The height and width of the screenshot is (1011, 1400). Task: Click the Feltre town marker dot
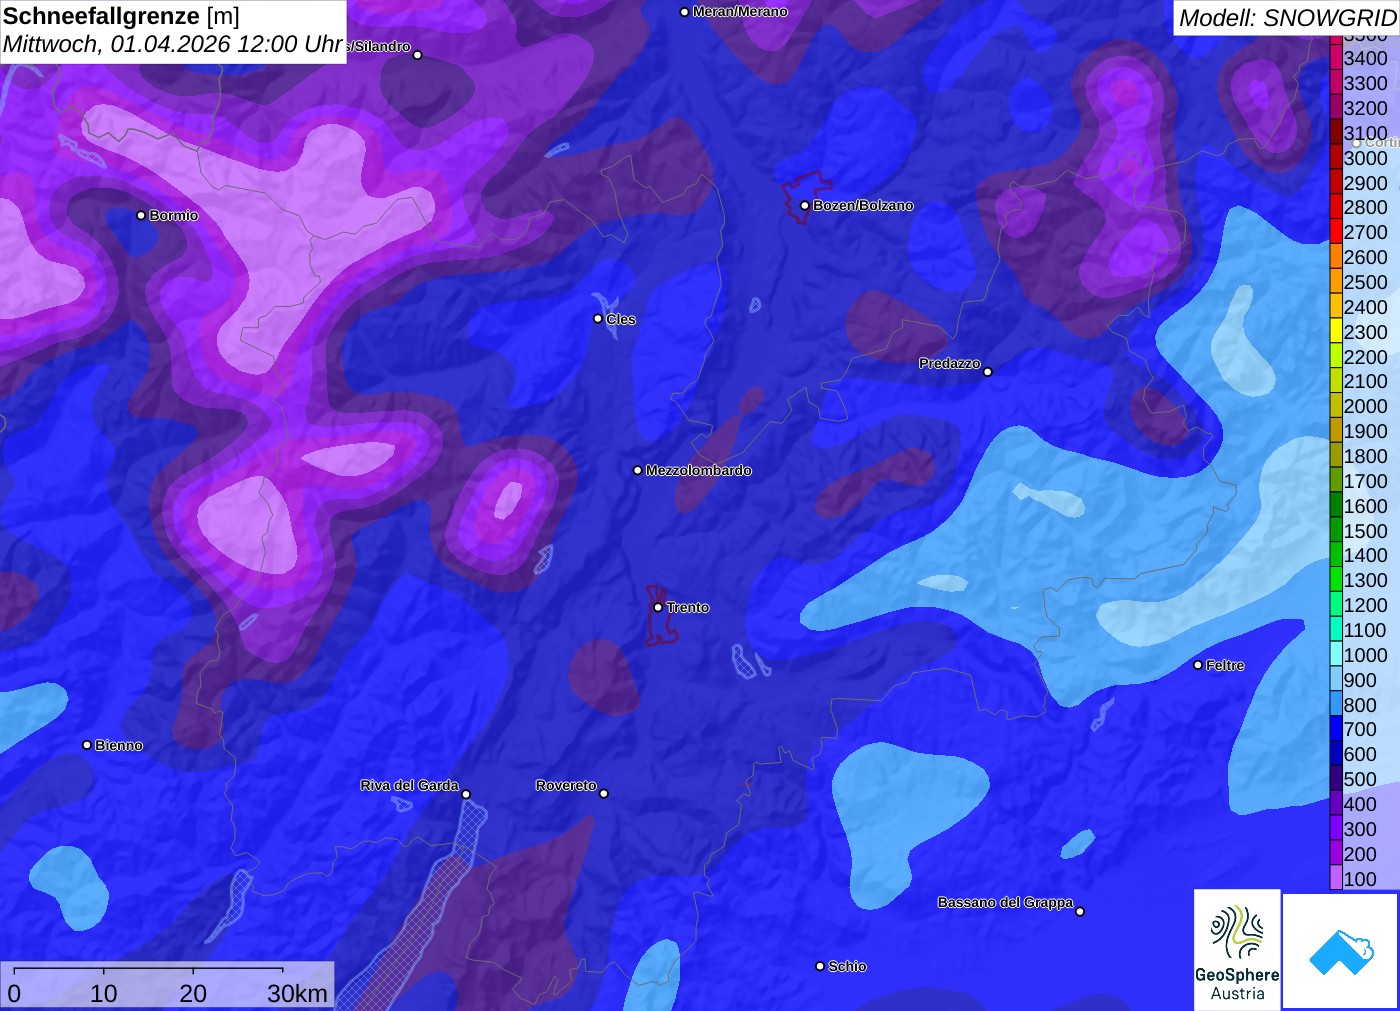pos(1198,665)
